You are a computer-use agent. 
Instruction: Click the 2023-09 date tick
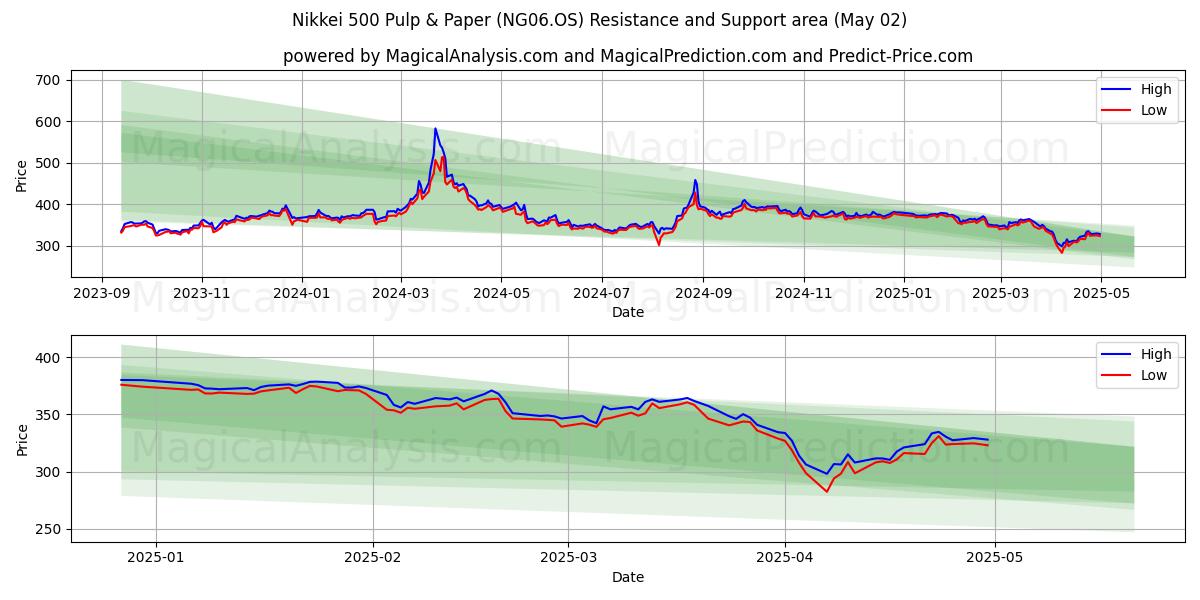(101, 293)
